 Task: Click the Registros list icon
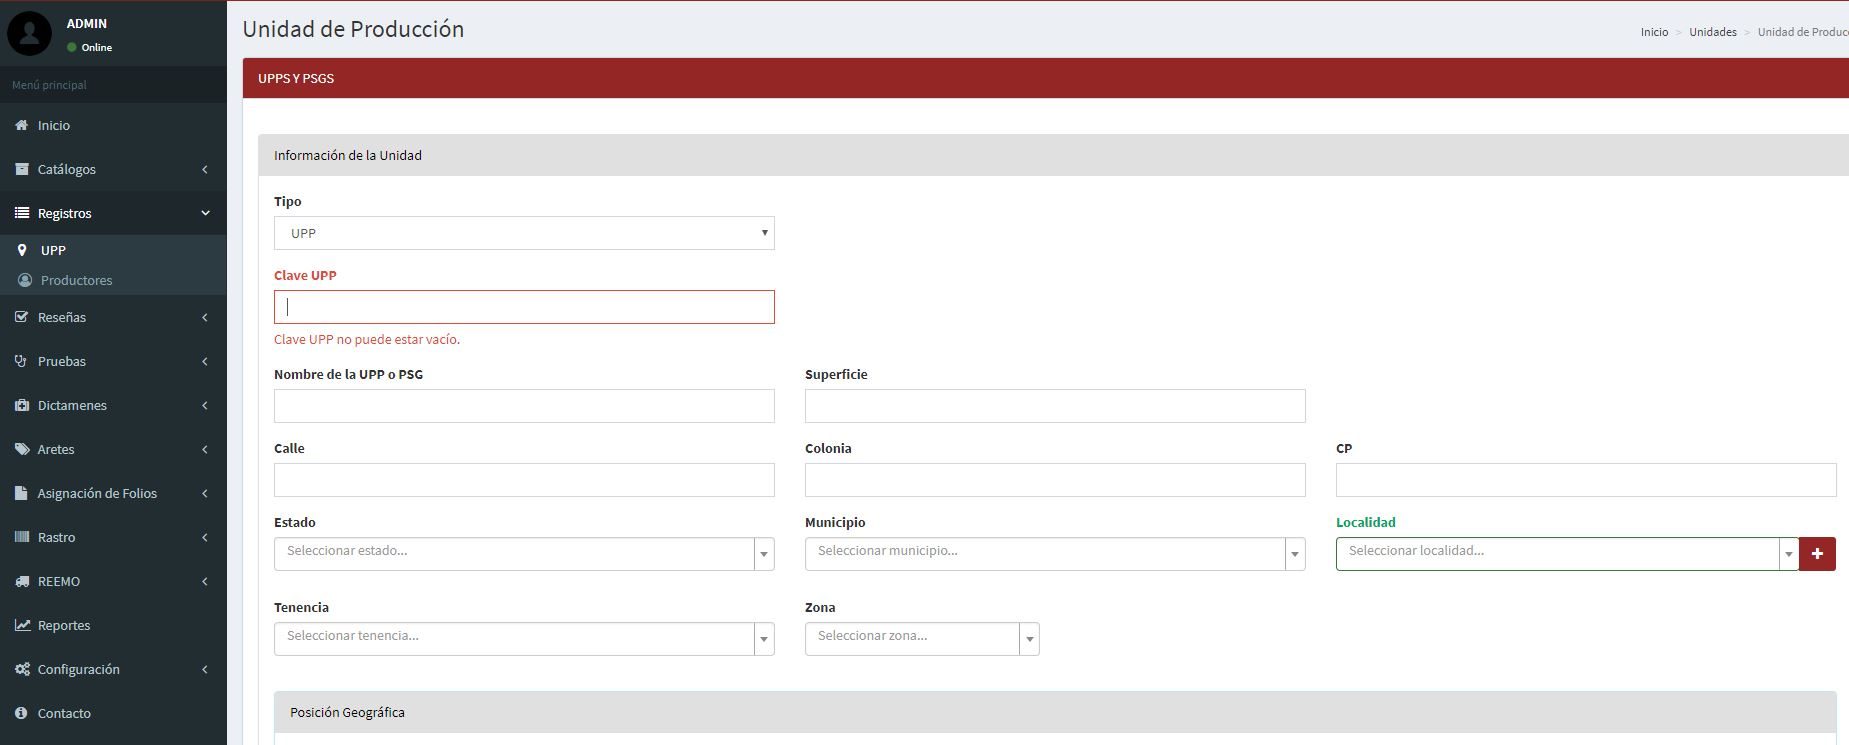(x=21, y=213)
